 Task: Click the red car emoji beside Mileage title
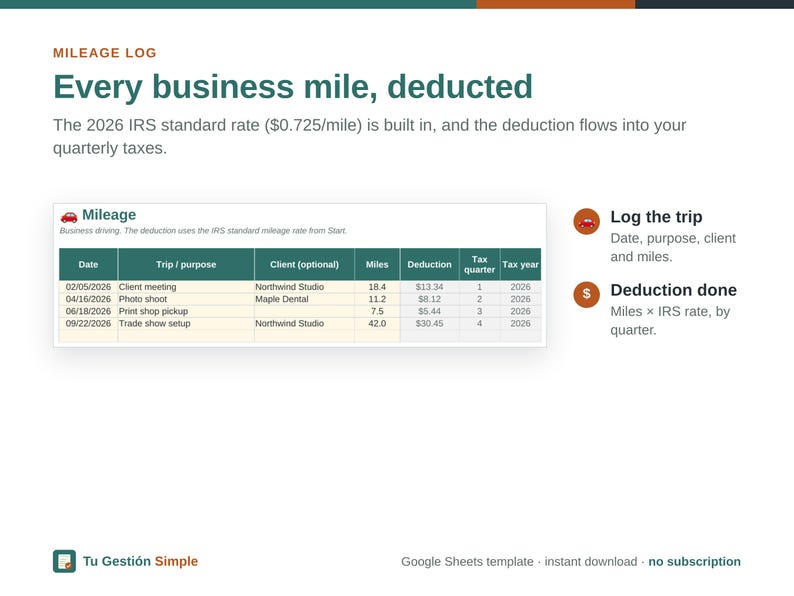[x=69, y=216]
